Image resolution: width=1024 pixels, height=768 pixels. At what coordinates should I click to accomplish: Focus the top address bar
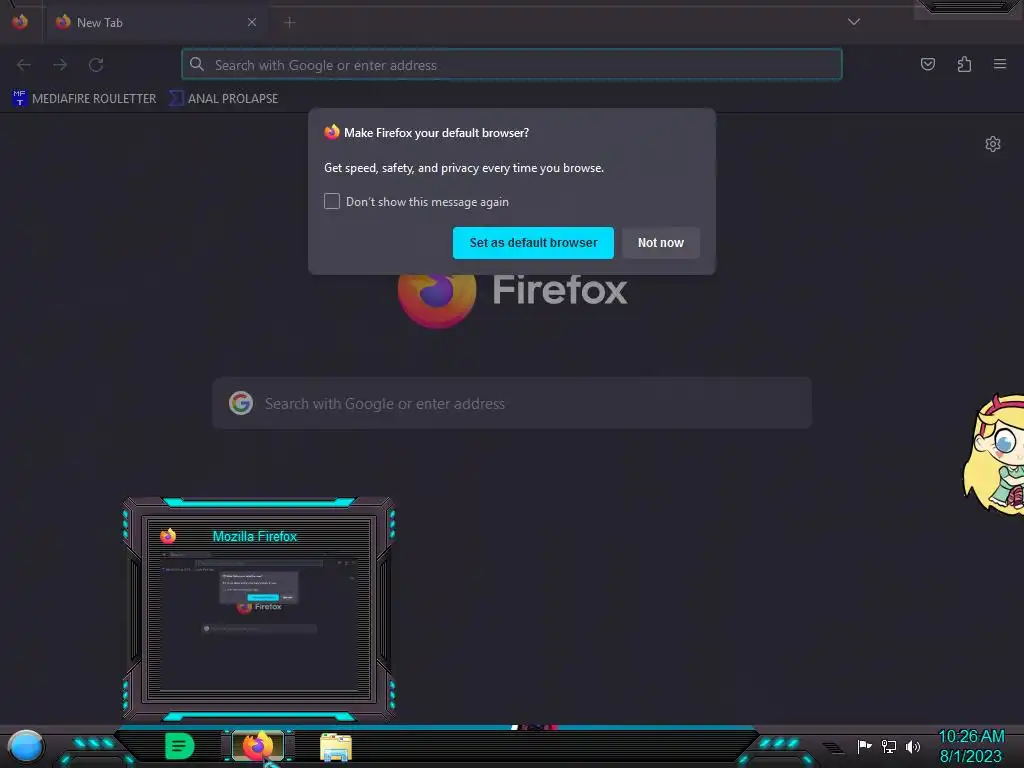(511, 65)
